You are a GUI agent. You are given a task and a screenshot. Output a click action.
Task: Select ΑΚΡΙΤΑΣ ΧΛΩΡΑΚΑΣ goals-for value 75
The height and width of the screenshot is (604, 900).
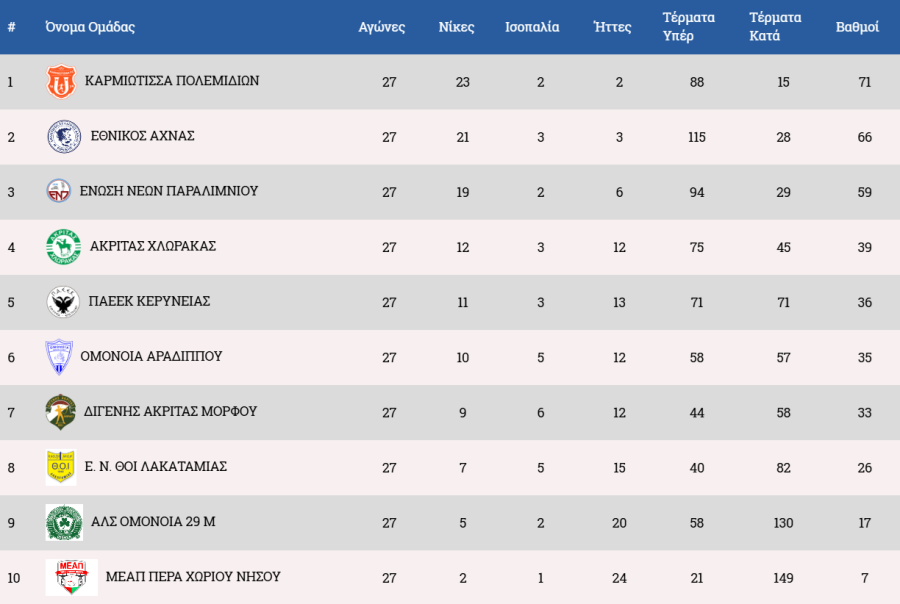(697, 247)
